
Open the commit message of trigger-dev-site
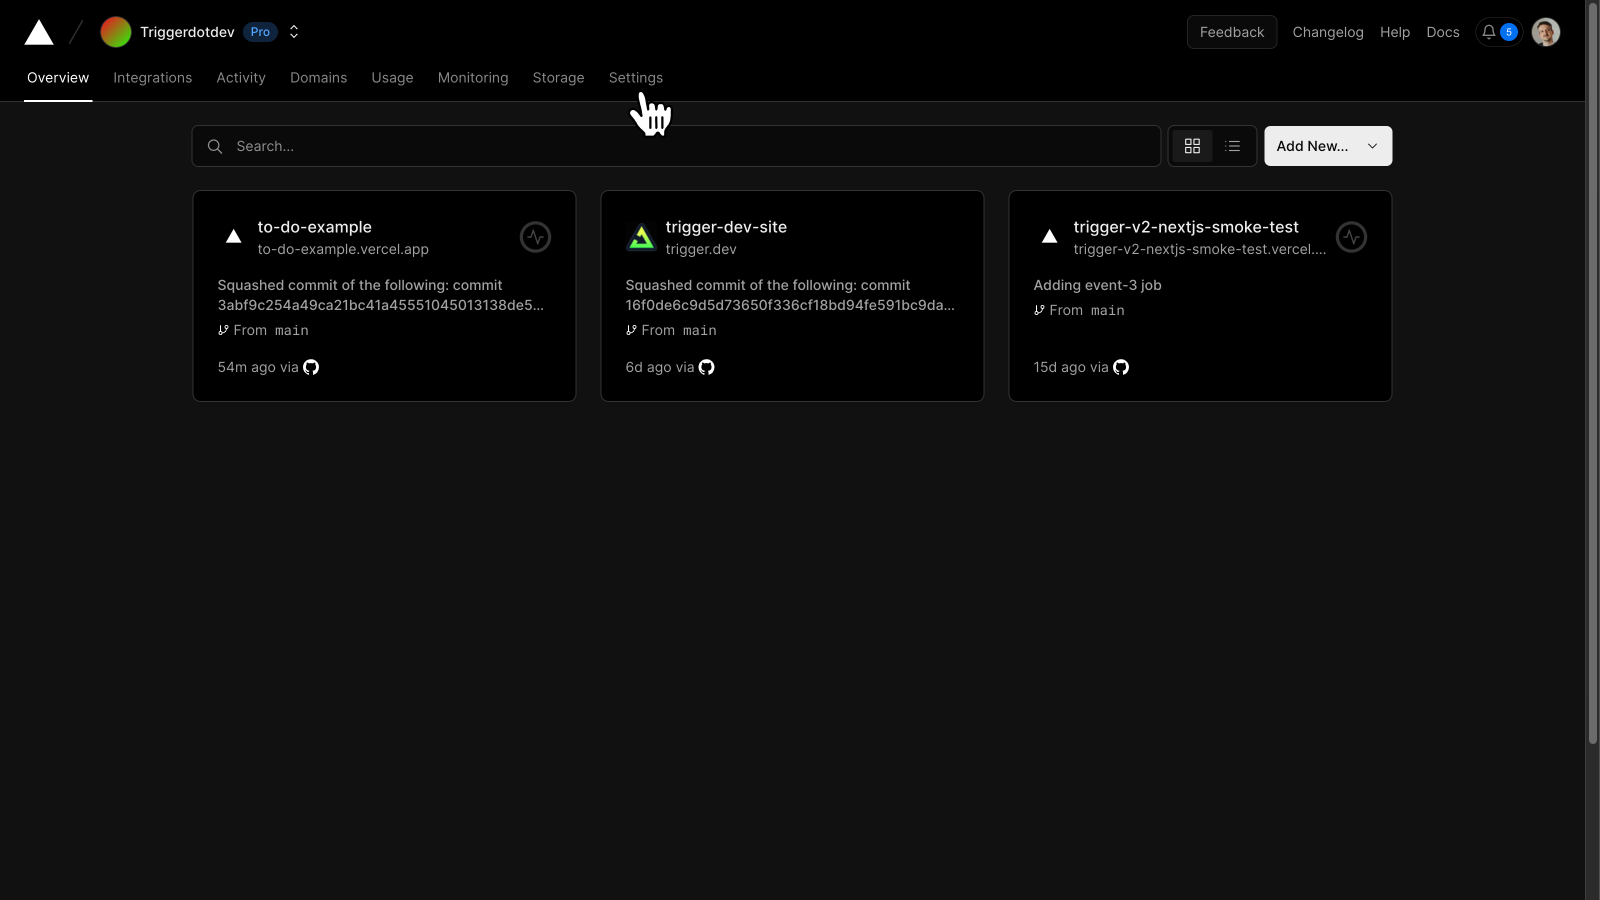click(x=790, y=295)
